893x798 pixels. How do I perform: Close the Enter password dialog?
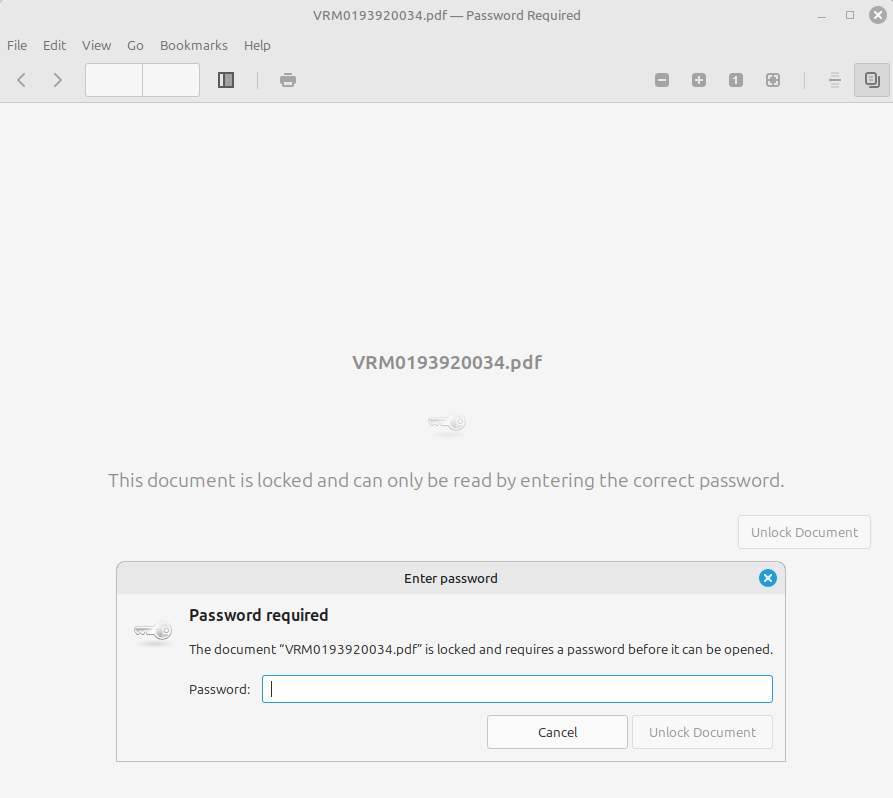[x=767, y=578]
